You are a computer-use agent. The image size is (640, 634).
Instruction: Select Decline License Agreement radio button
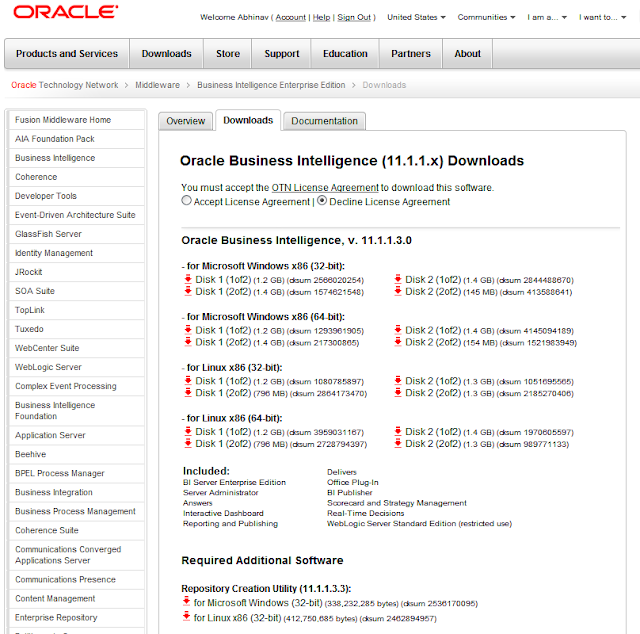click(322, 200)
